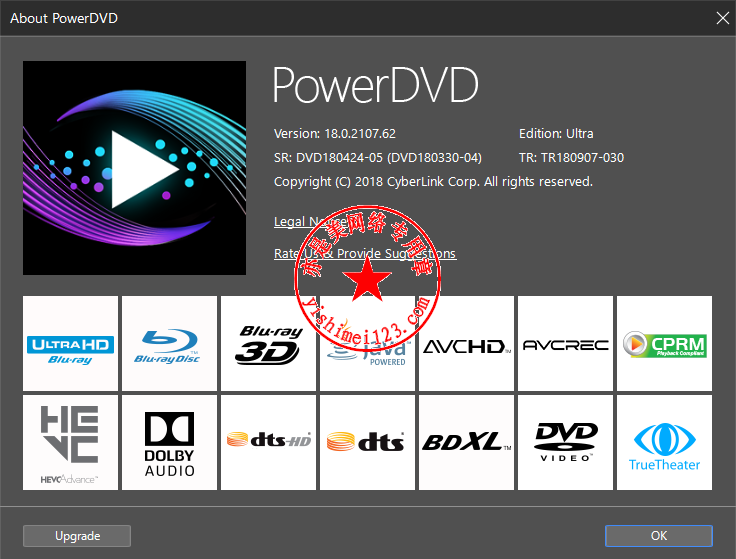
Task: Click the Upgrade button
Action: point(77,536)
